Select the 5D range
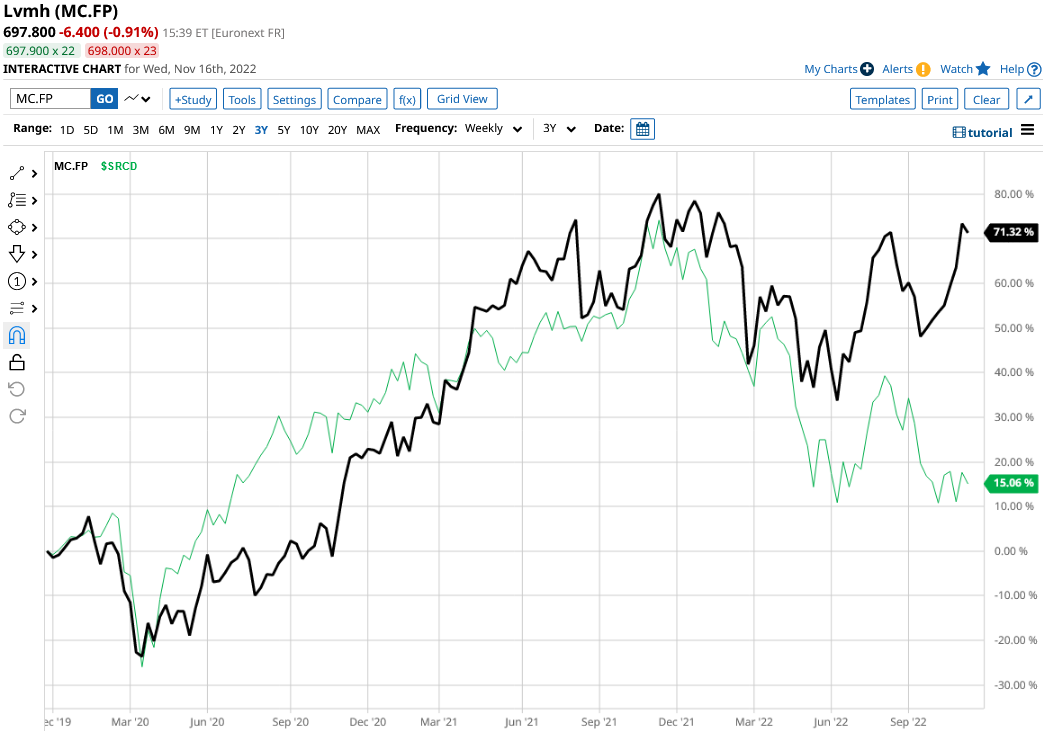 tap(91, 130)
